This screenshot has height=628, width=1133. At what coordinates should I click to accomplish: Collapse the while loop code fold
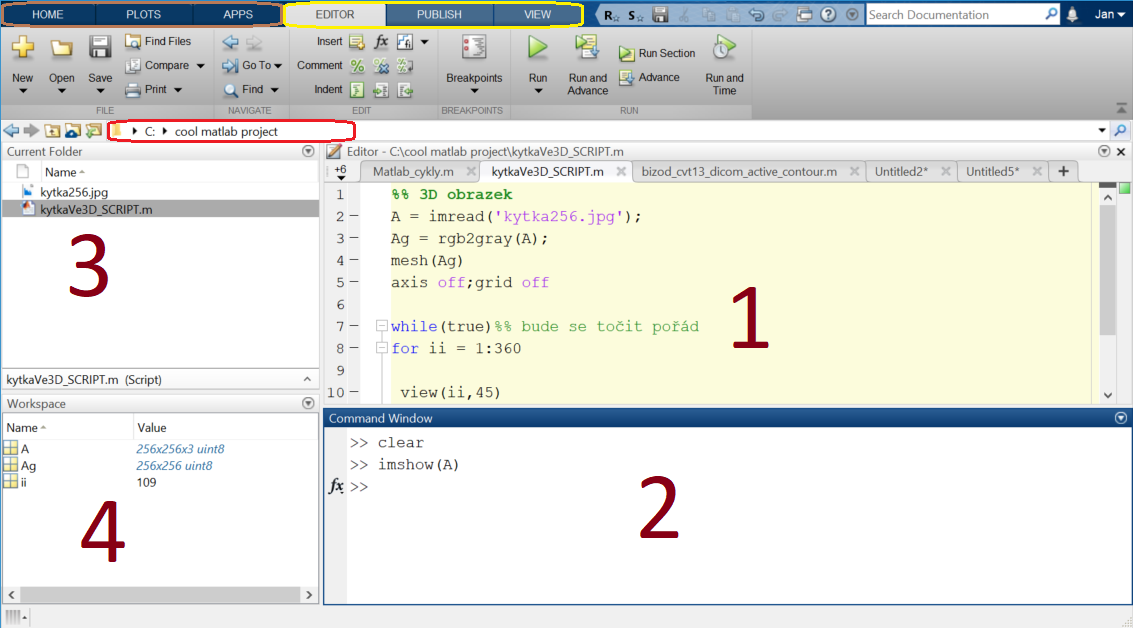pos(381,327)
